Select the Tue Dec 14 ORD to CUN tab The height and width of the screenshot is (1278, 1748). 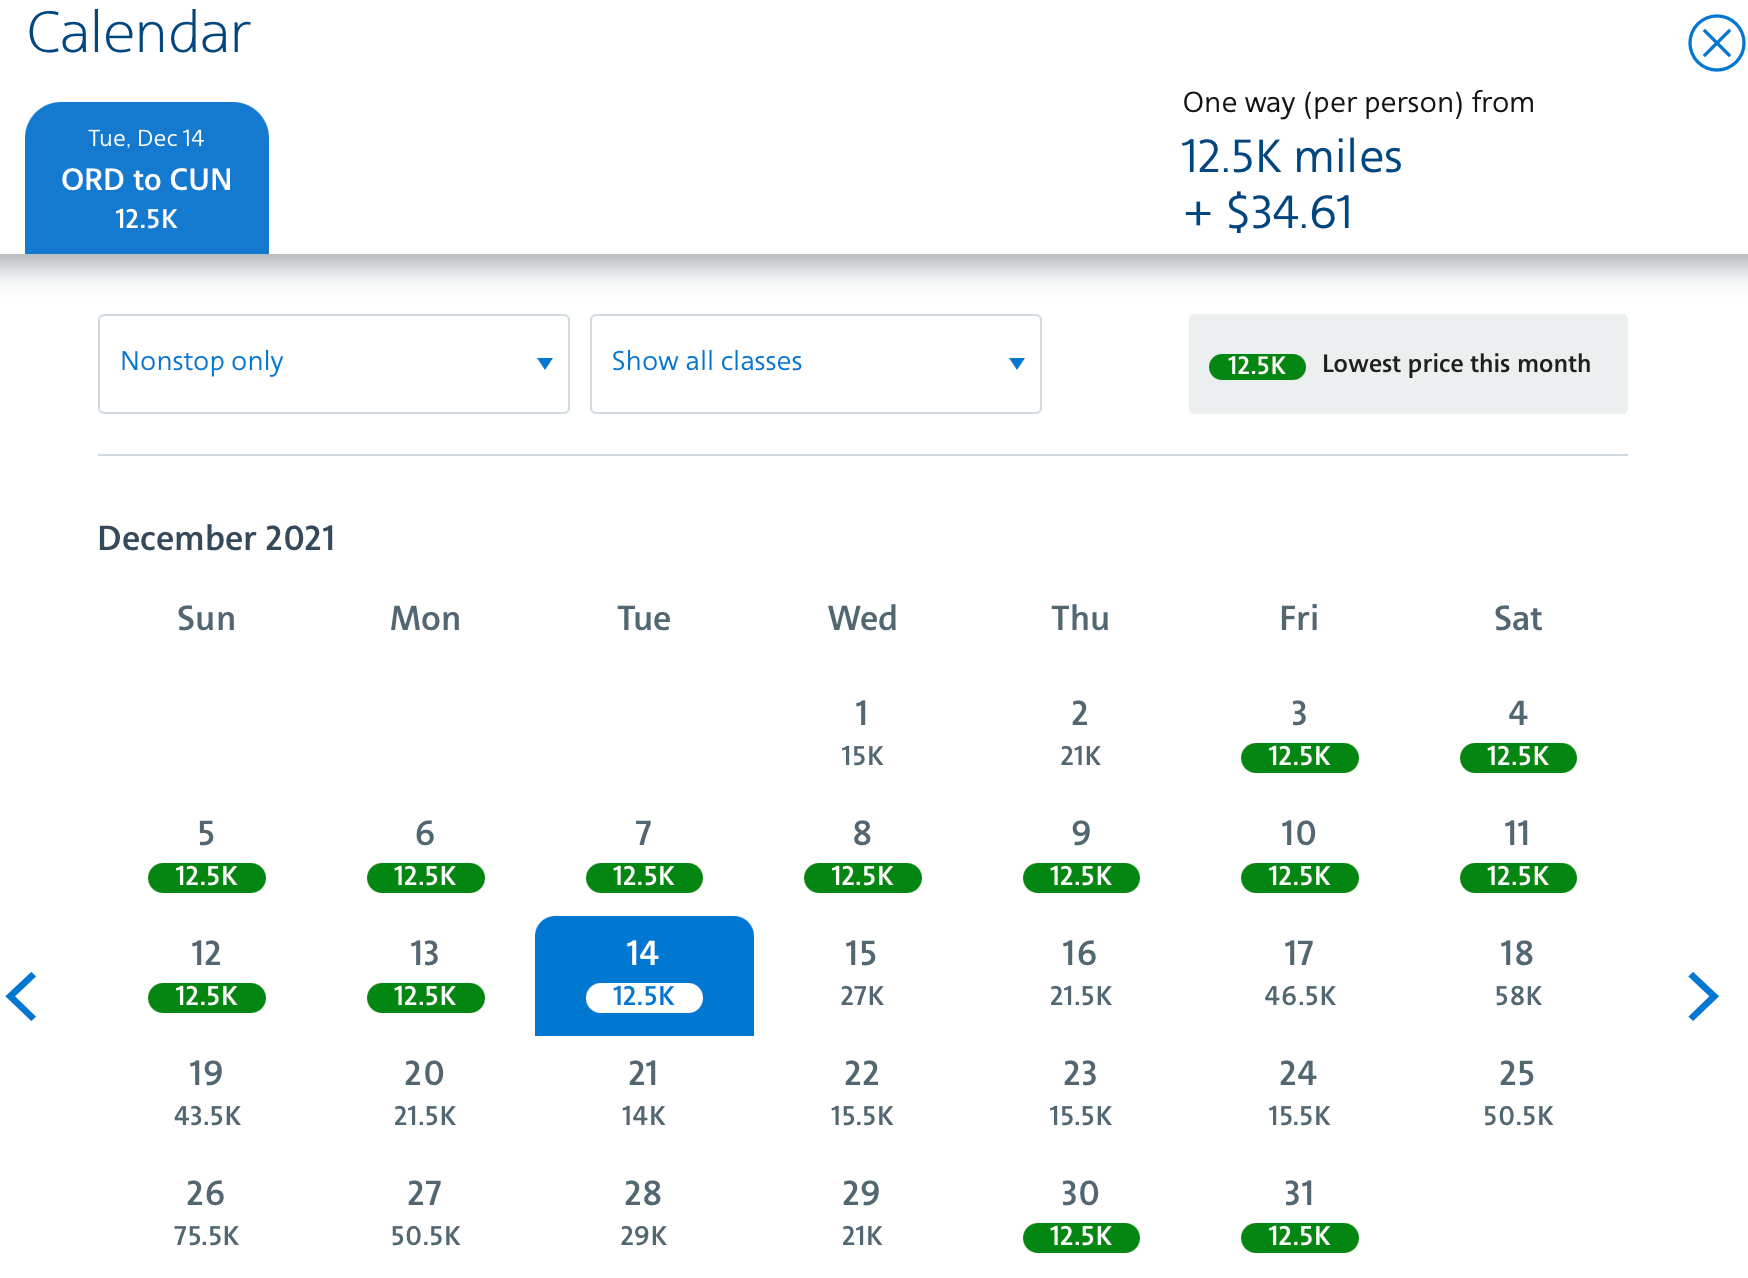coord(147,177)
